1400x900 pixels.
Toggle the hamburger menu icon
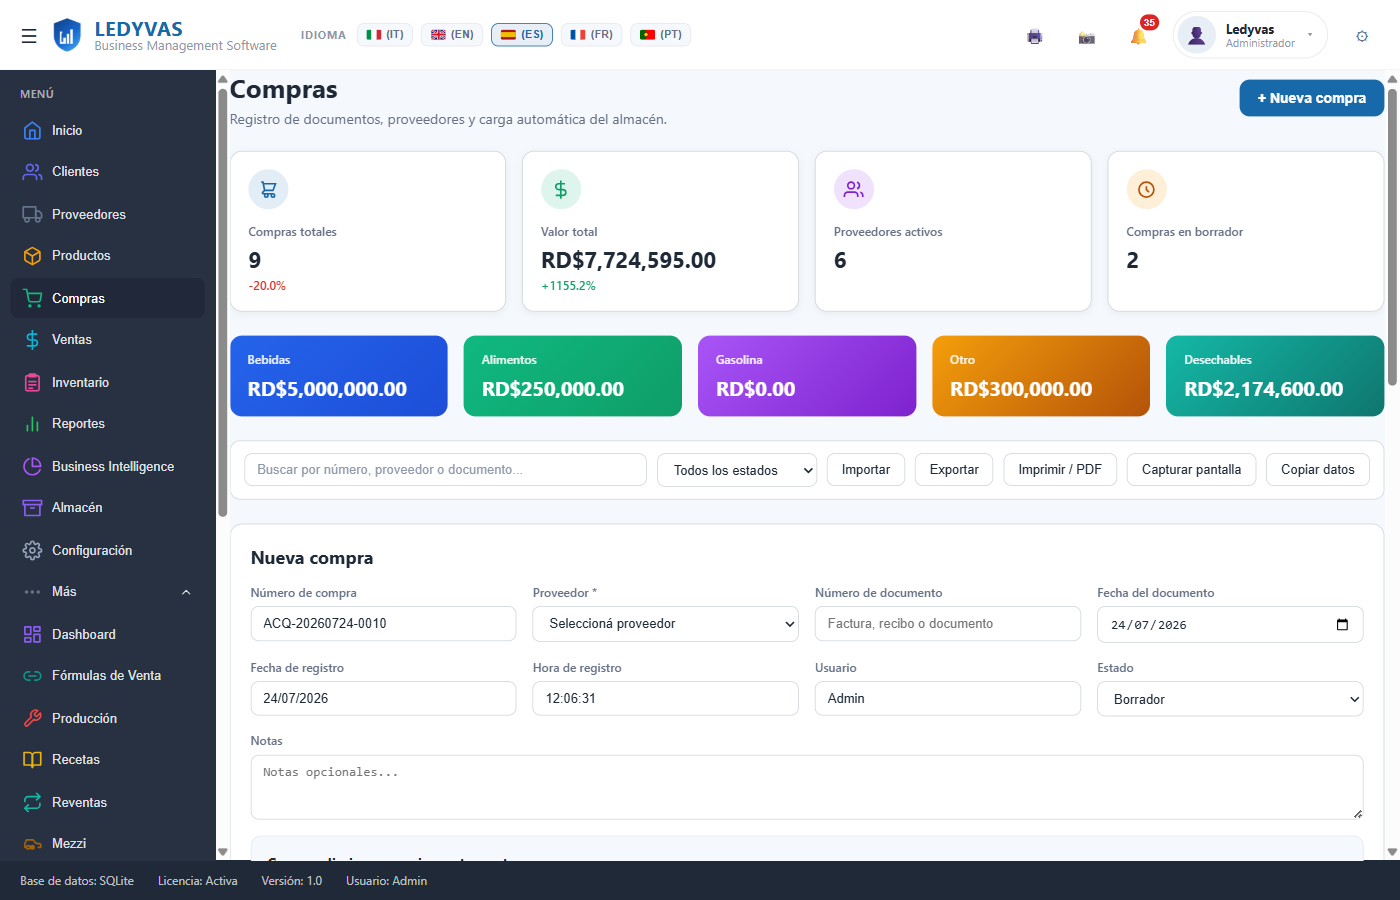coord(29,36)
